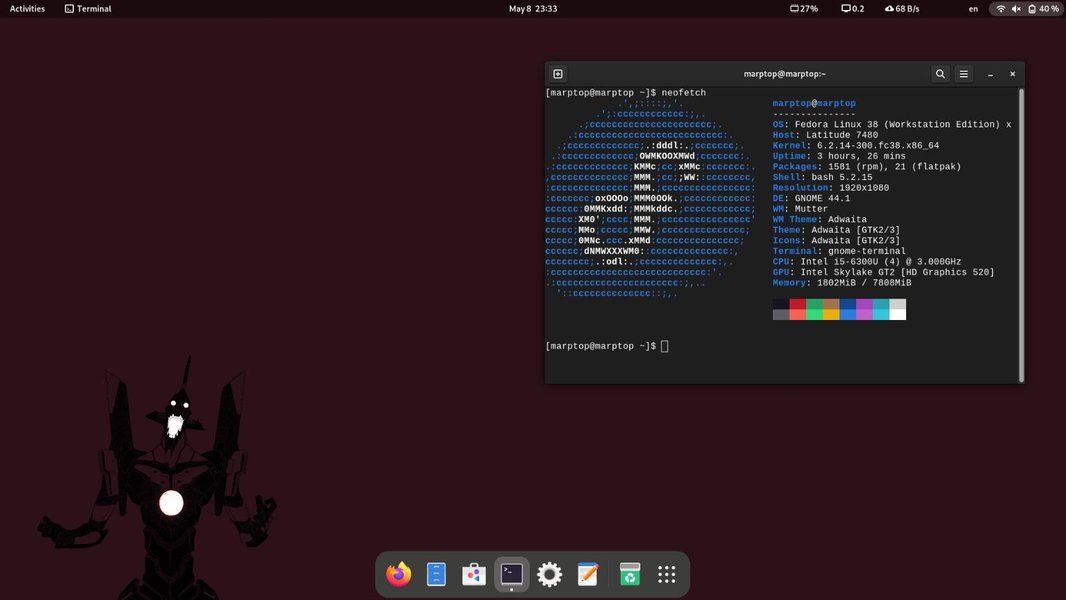Click the Wi-Fi status icon
1066x600 pixels.
coord(1000,9)
